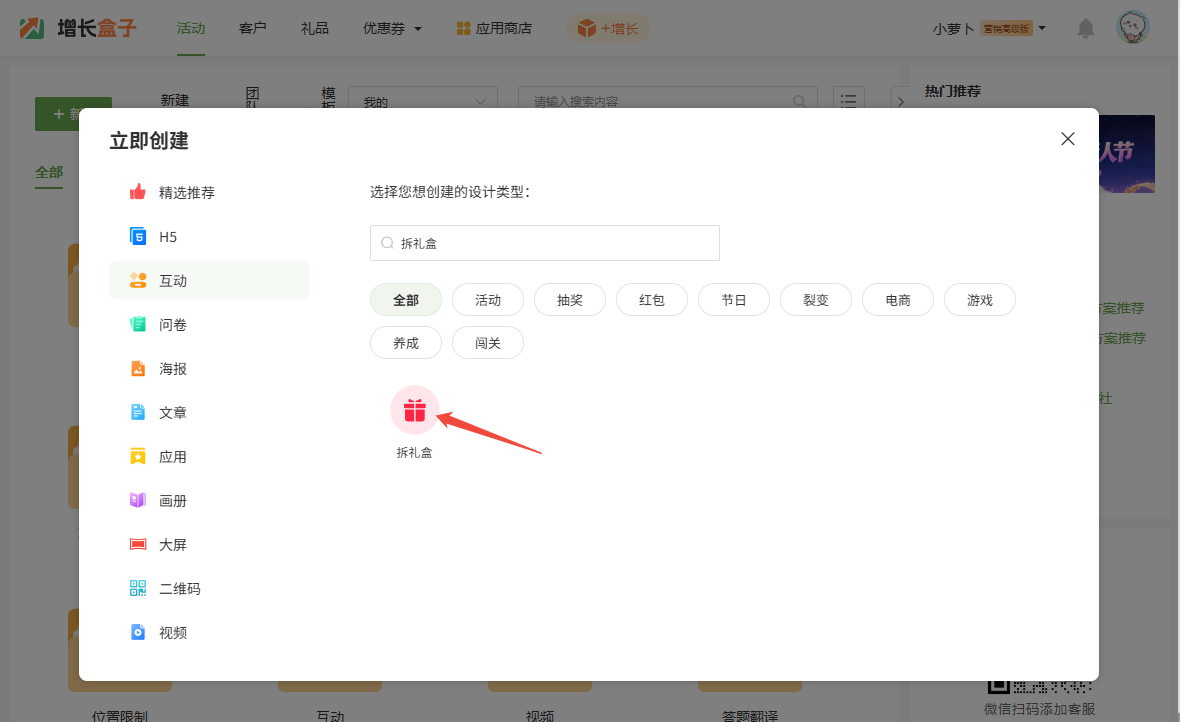Viewport: 1180px width, 722px height.
Task: Open the 礼品 menu tab
Action: (314, 29)
